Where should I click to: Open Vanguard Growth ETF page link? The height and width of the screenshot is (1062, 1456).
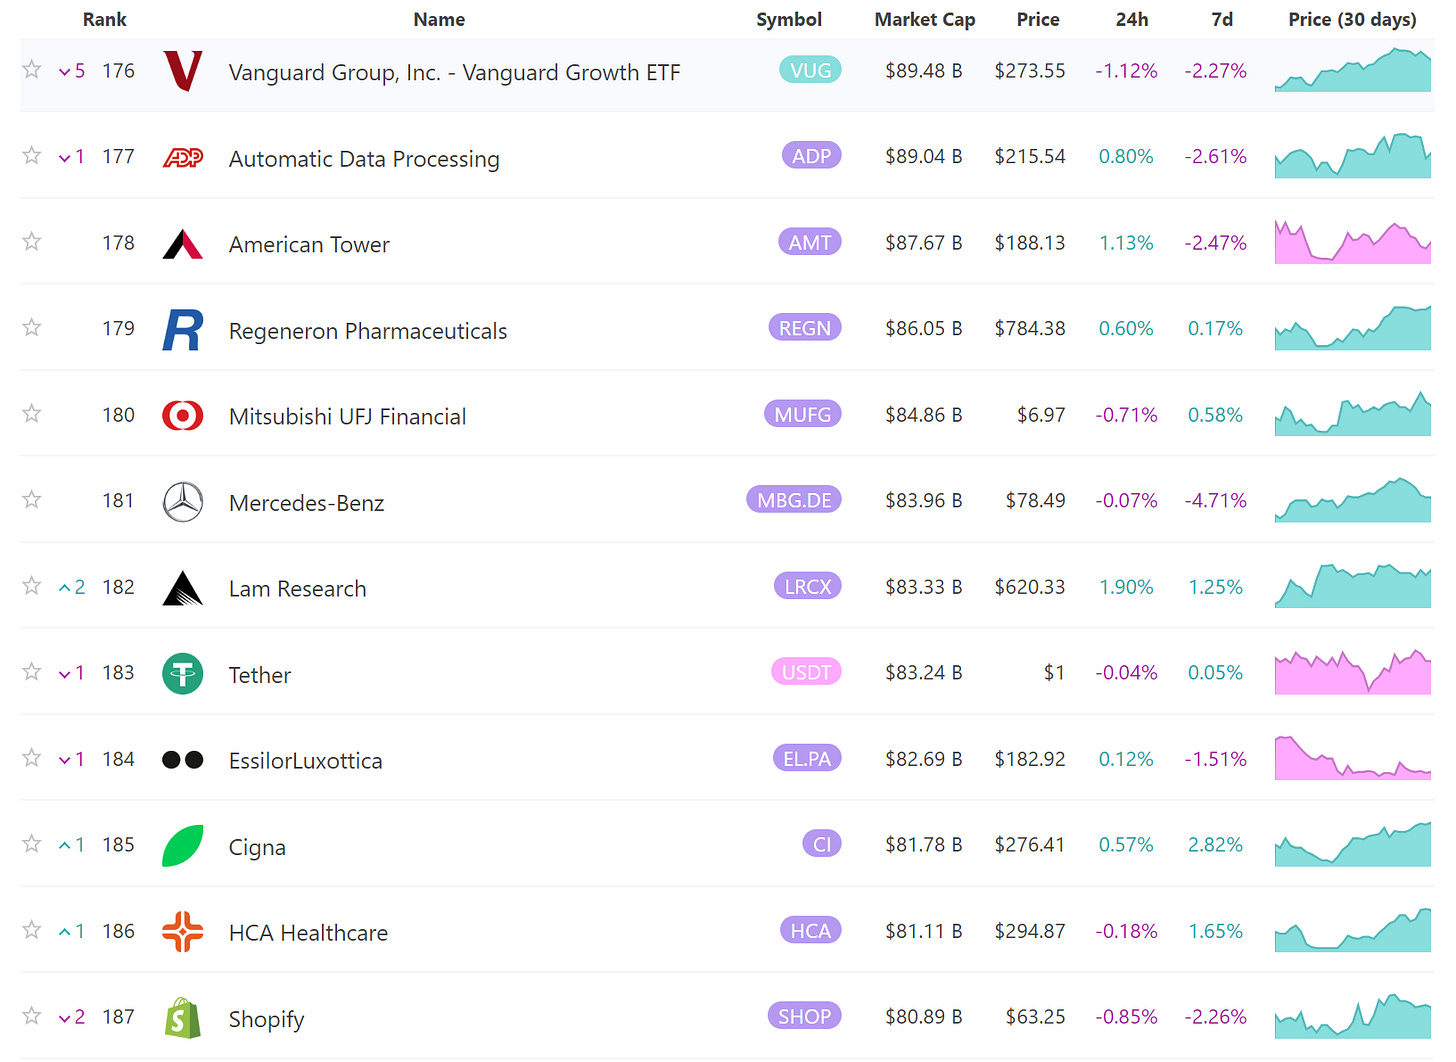pyautogui.click(x=454, y=72)
